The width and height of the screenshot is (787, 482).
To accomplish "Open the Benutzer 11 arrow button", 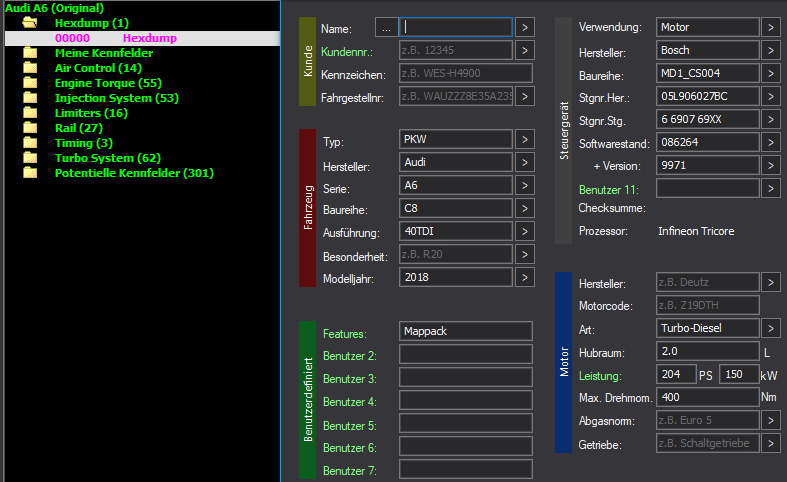I will click(771, 188).
